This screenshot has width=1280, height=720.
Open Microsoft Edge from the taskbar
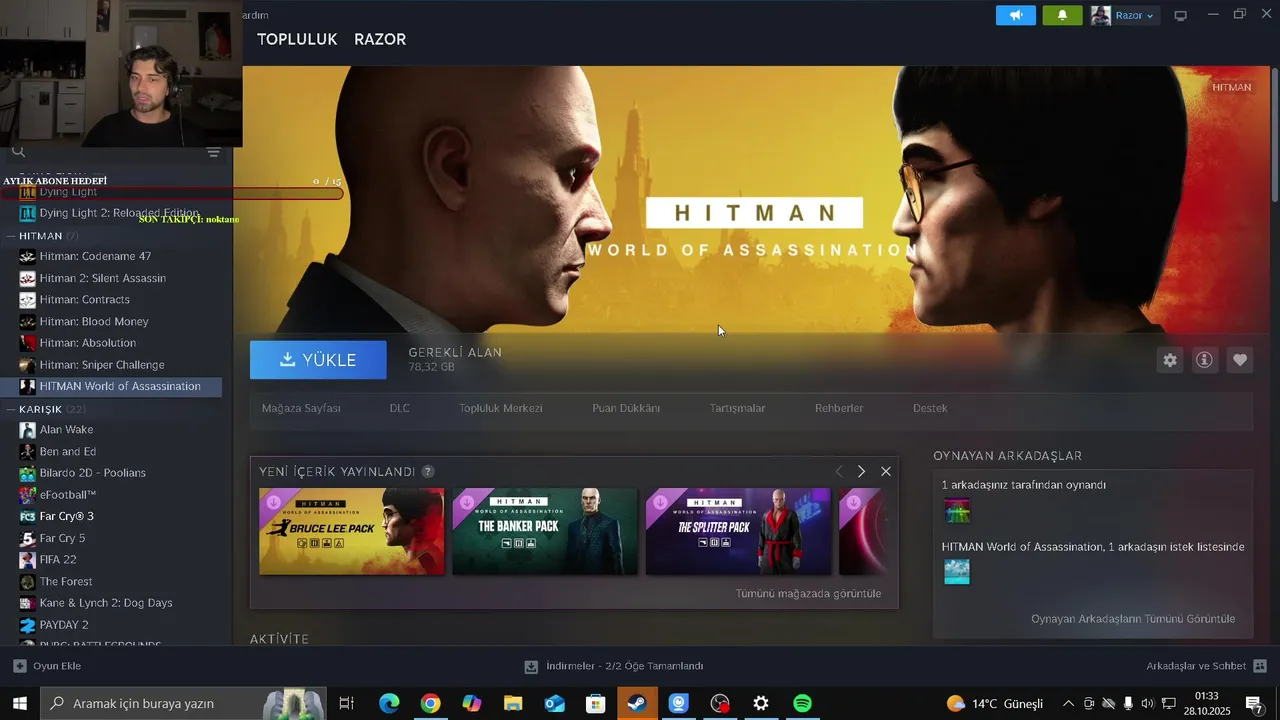(389, 703)
